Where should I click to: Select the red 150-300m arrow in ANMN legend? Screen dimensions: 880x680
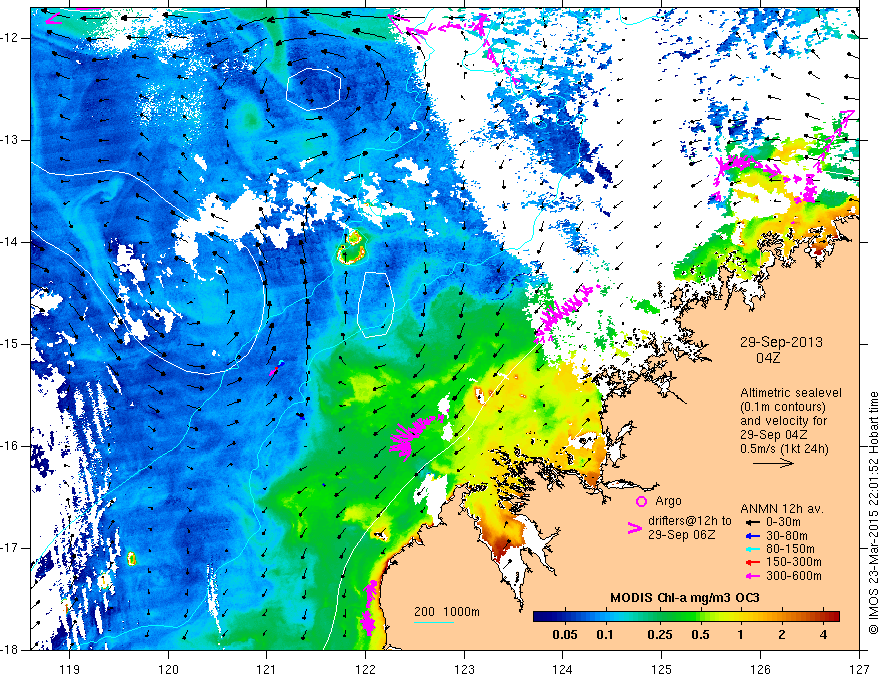tap(752, 562)
